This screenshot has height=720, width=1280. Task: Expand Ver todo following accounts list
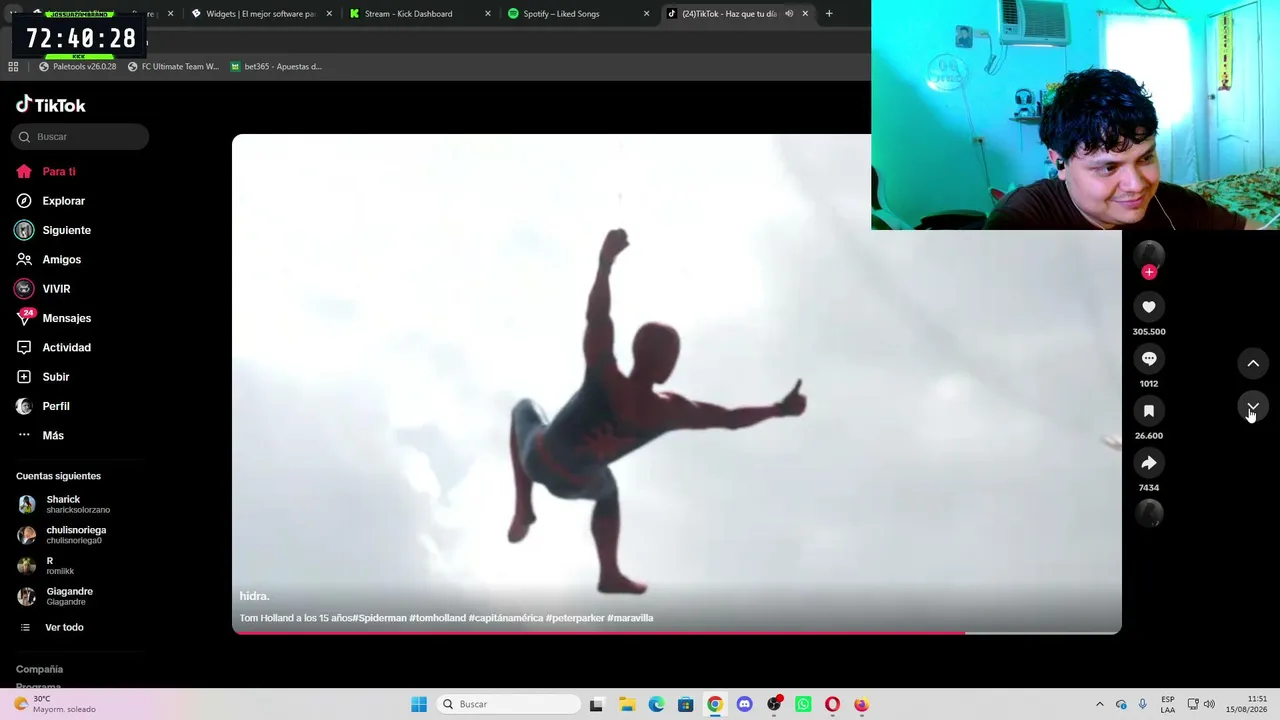(52, 627)
